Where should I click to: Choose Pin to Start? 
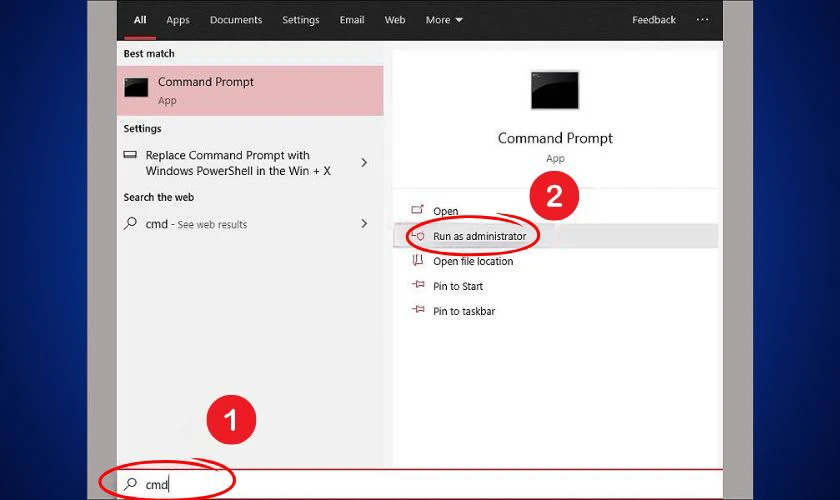point(458,286)
